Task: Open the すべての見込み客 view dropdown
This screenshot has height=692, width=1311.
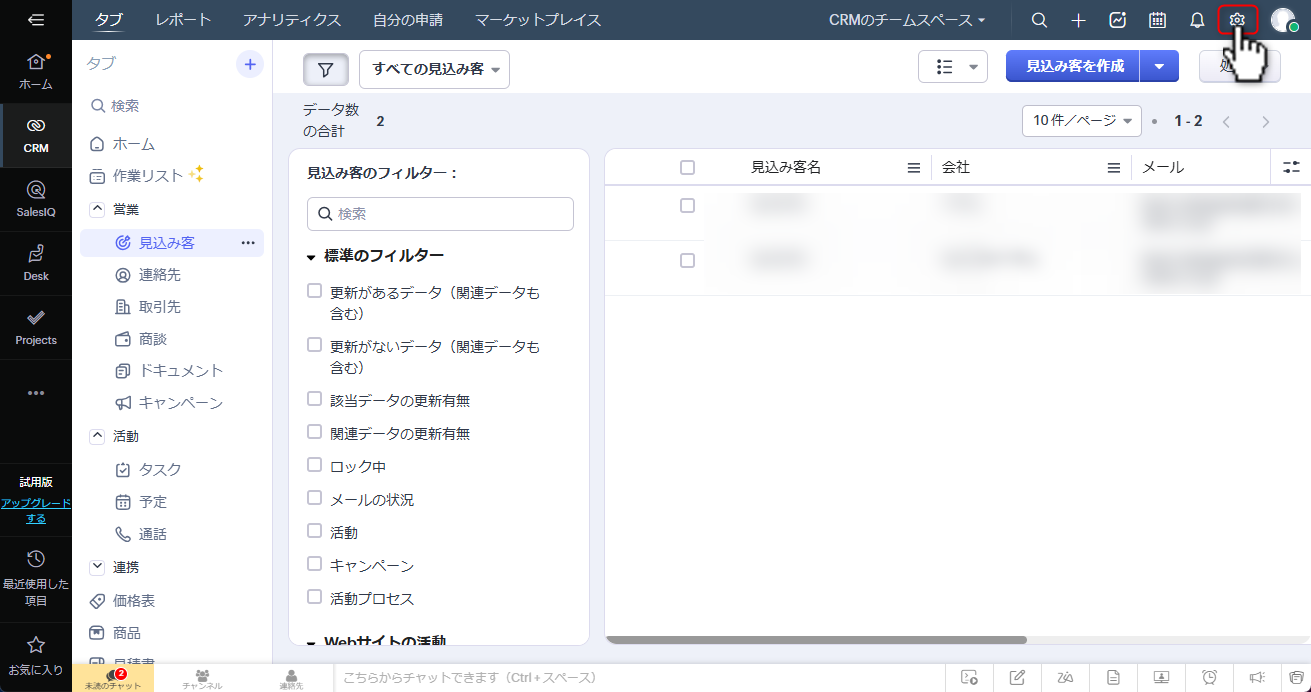Action: point(434,69)
